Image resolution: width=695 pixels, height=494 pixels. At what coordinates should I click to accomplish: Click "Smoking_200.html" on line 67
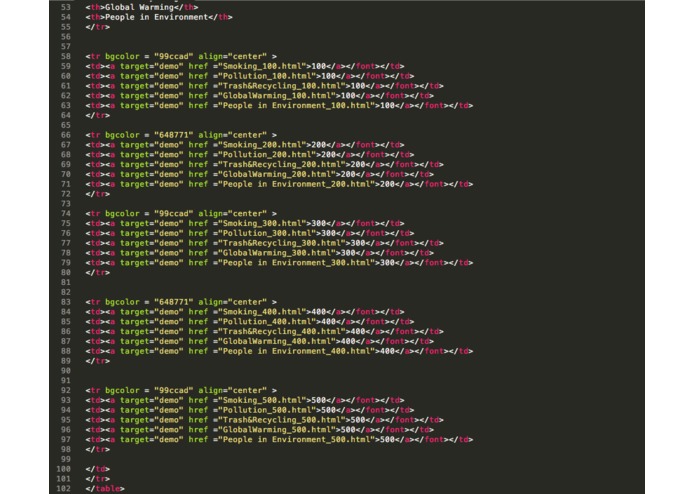pyautogui.click(x=262, y=144)
